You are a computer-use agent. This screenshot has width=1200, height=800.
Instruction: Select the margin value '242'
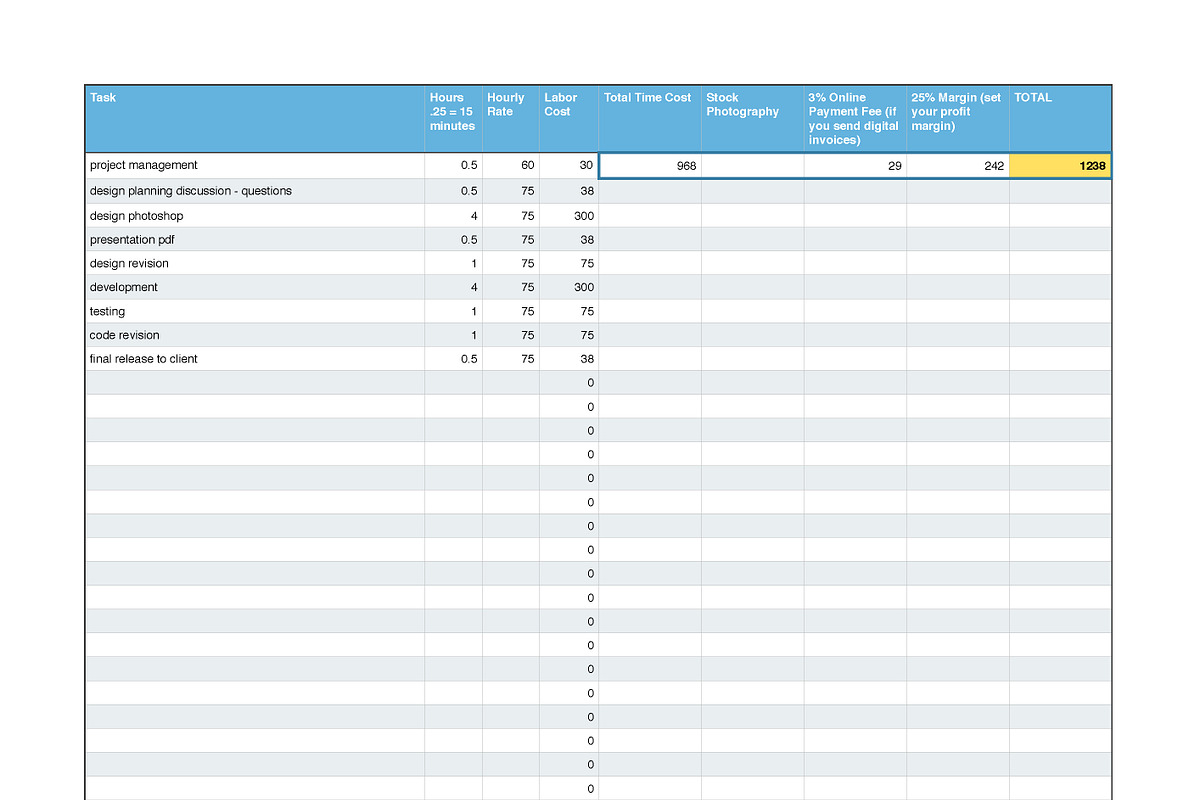958,166
